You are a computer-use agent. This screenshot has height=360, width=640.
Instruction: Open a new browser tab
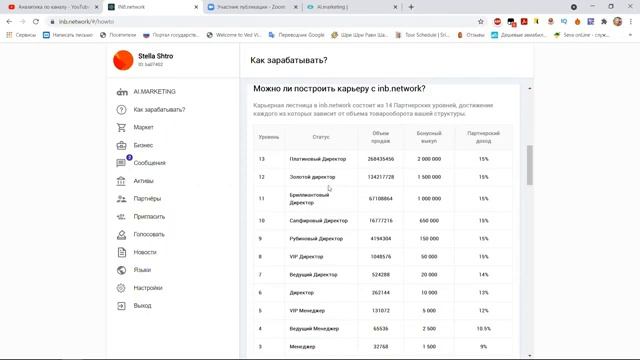tap(411, 7)
